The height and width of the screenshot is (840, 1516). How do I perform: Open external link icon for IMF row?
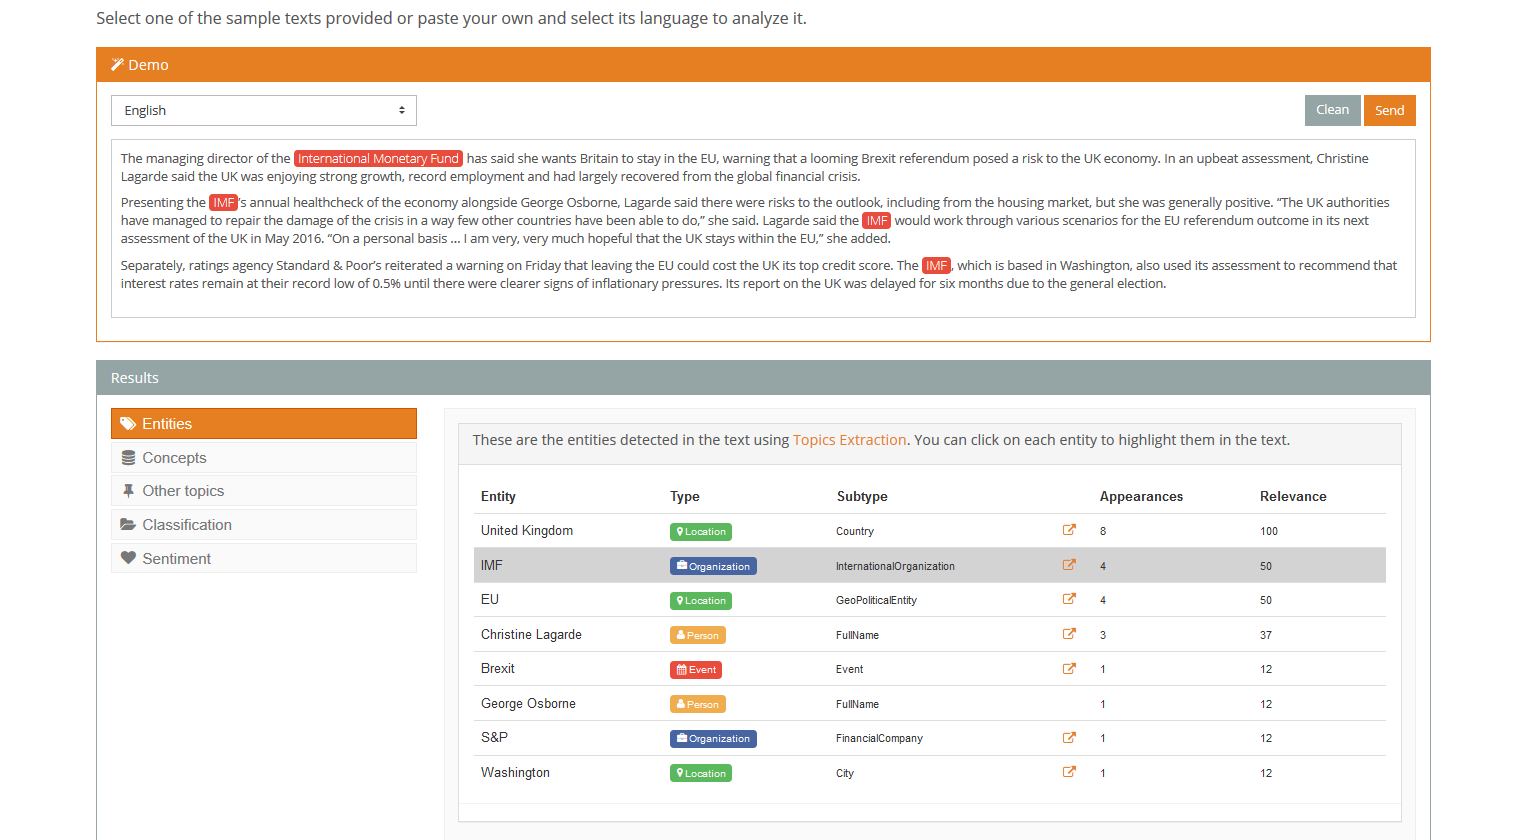1069,565
